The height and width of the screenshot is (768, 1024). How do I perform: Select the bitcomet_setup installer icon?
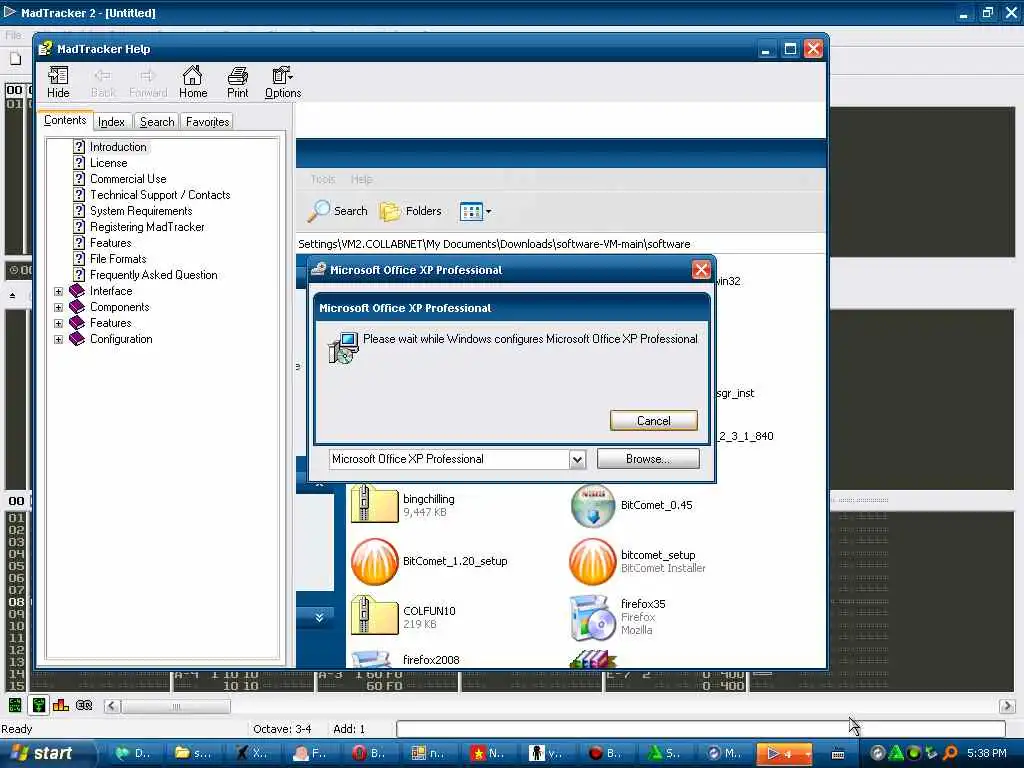592,561
